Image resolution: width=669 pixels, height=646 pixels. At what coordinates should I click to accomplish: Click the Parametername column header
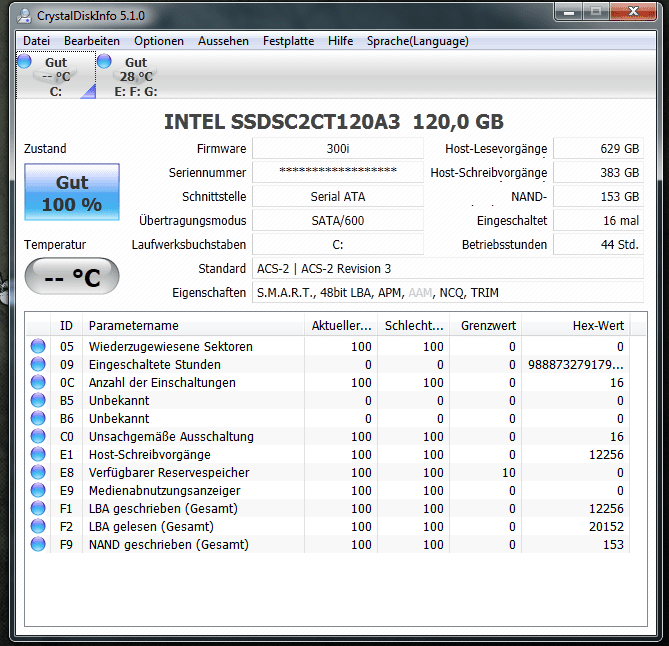tap(193, 326)
